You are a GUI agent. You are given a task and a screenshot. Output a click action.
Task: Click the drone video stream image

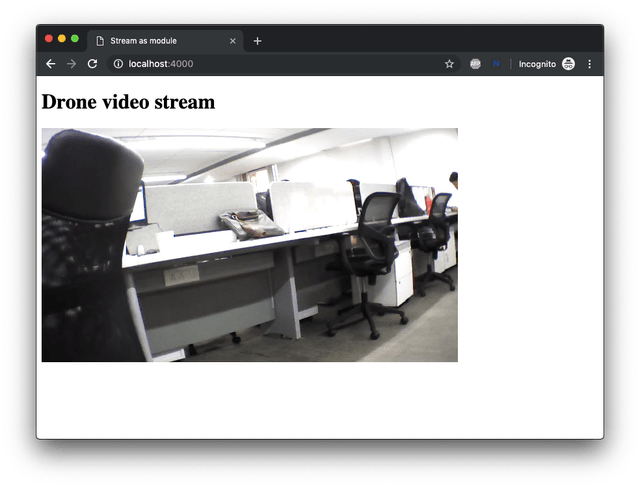pyautogui.click(x=249, y=245)
